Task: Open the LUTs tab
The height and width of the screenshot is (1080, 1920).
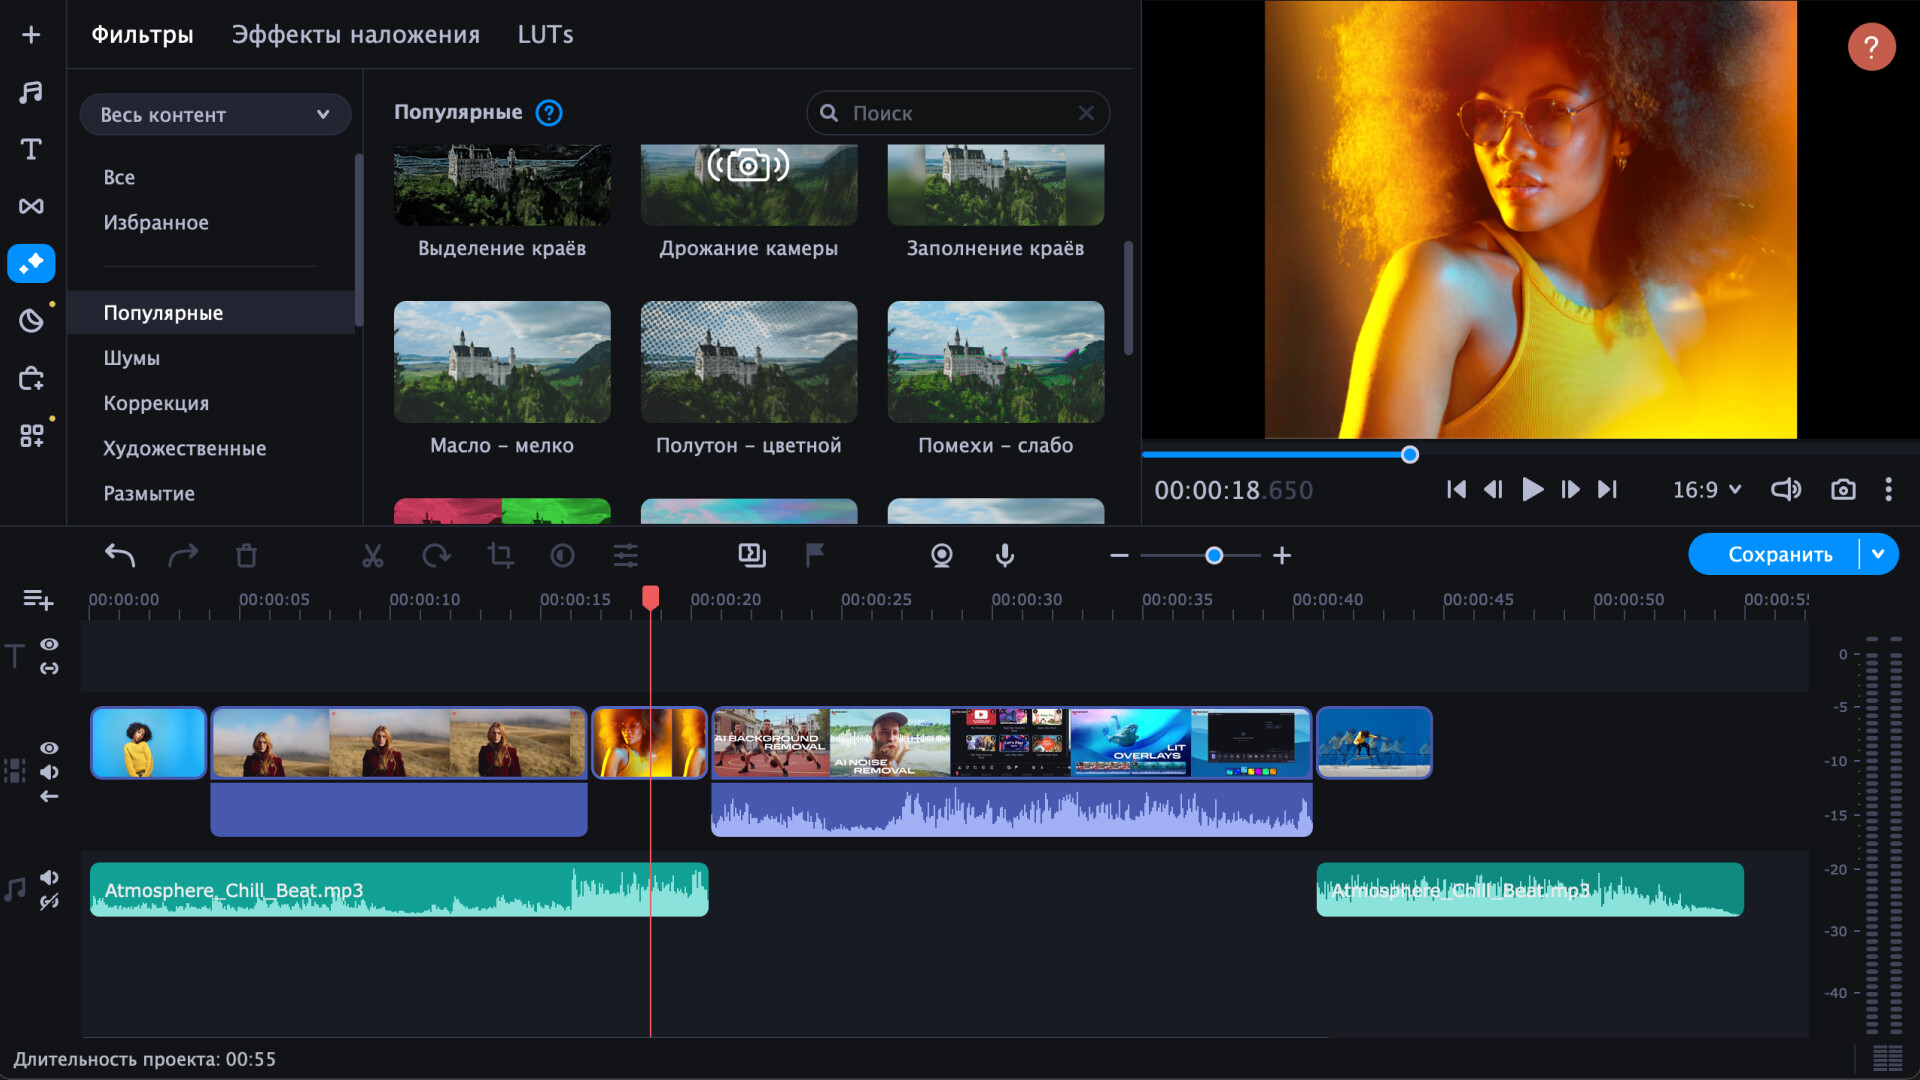Action: point(545,33)
